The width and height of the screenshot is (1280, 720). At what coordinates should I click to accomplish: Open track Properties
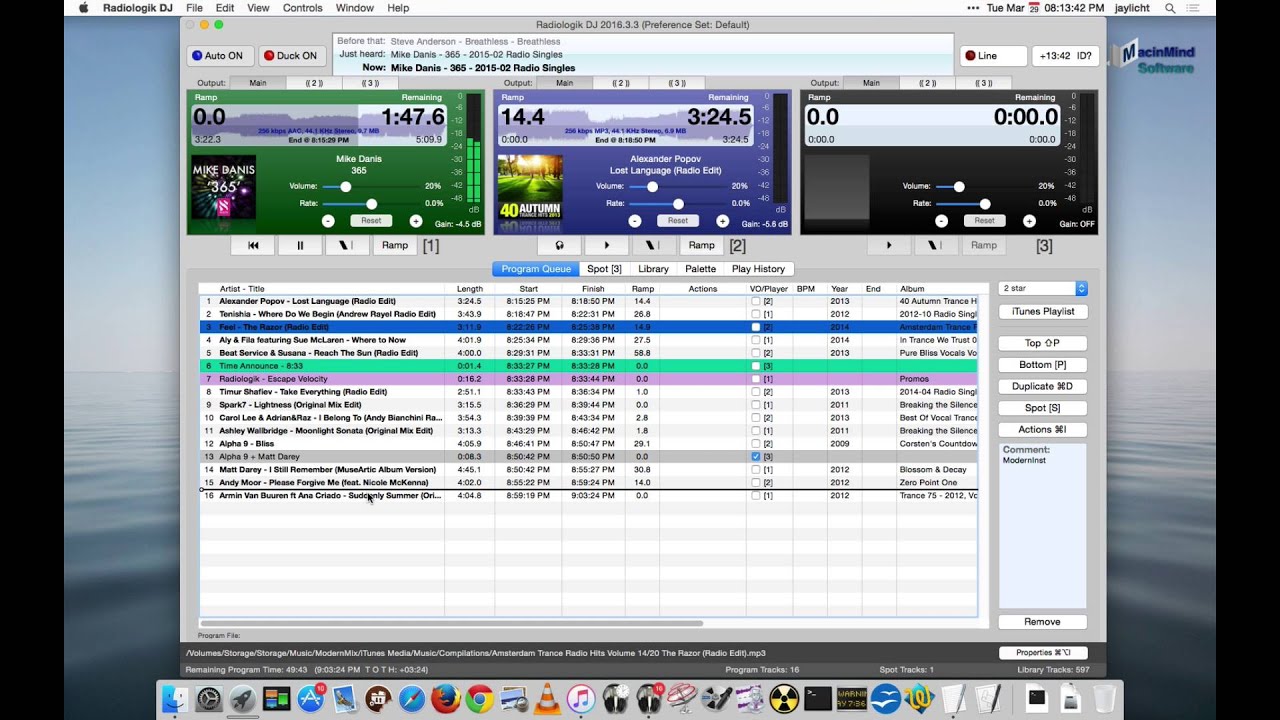click(x=1042, y=653)
